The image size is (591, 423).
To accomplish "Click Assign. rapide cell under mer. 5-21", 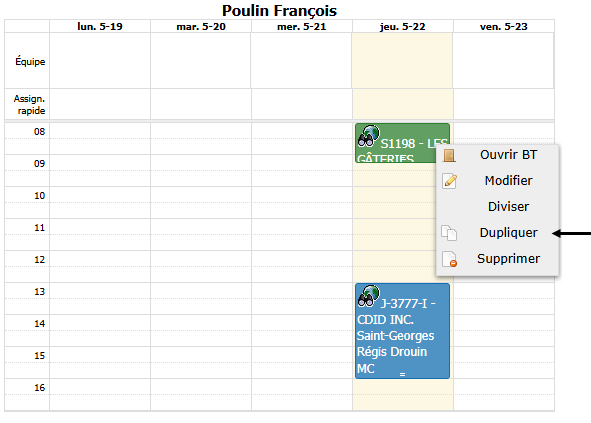I will (x=302, y=104).
